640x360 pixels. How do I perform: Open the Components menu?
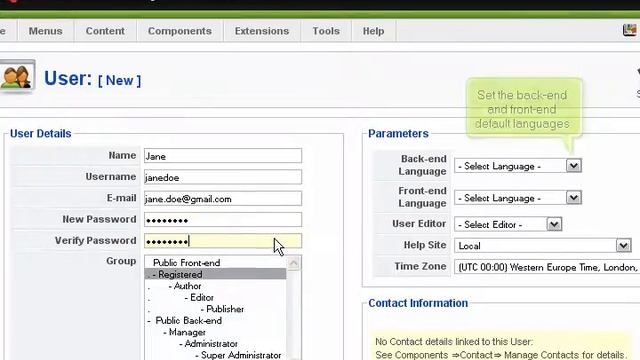pyautogui.click(x=180, y=31)
